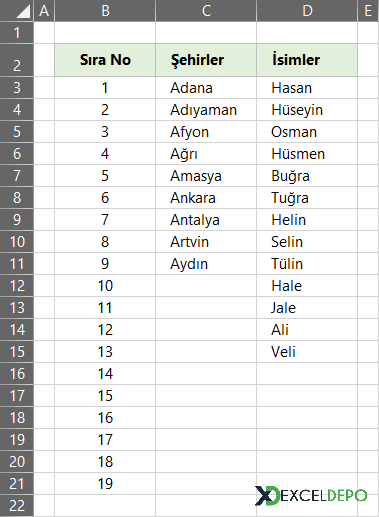The width and height of the screenshot is (379, 517).
Task: Select column A header
Action: [x=44, y=11]
